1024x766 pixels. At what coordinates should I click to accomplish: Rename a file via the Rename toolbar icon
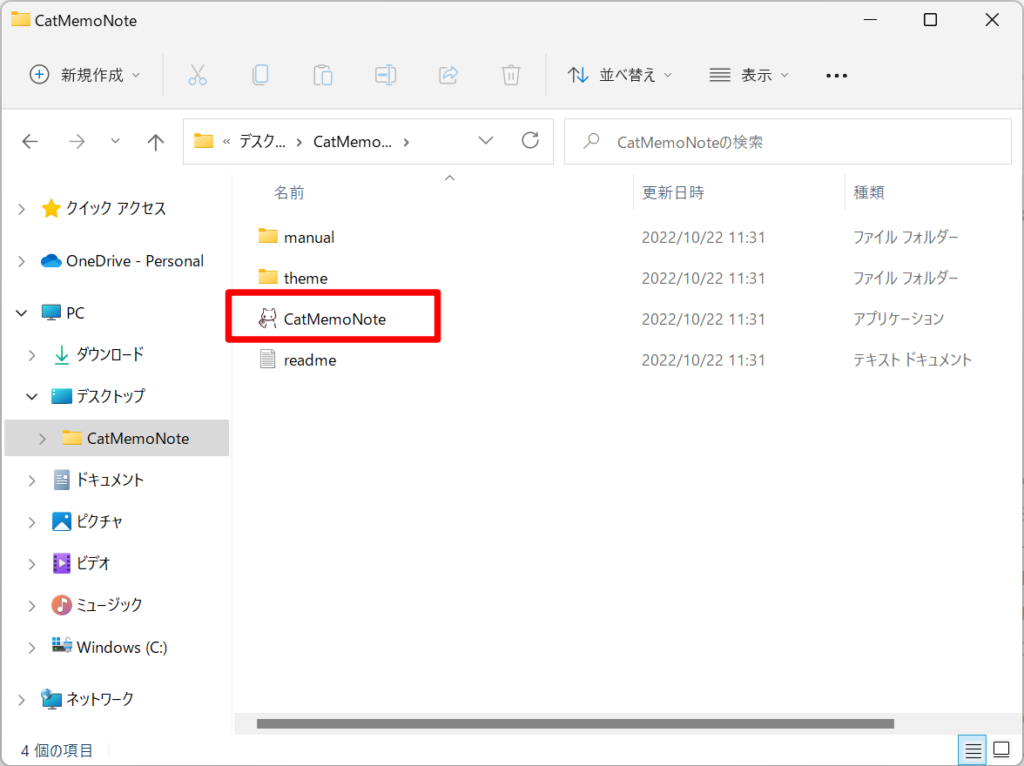coord(385,75)
